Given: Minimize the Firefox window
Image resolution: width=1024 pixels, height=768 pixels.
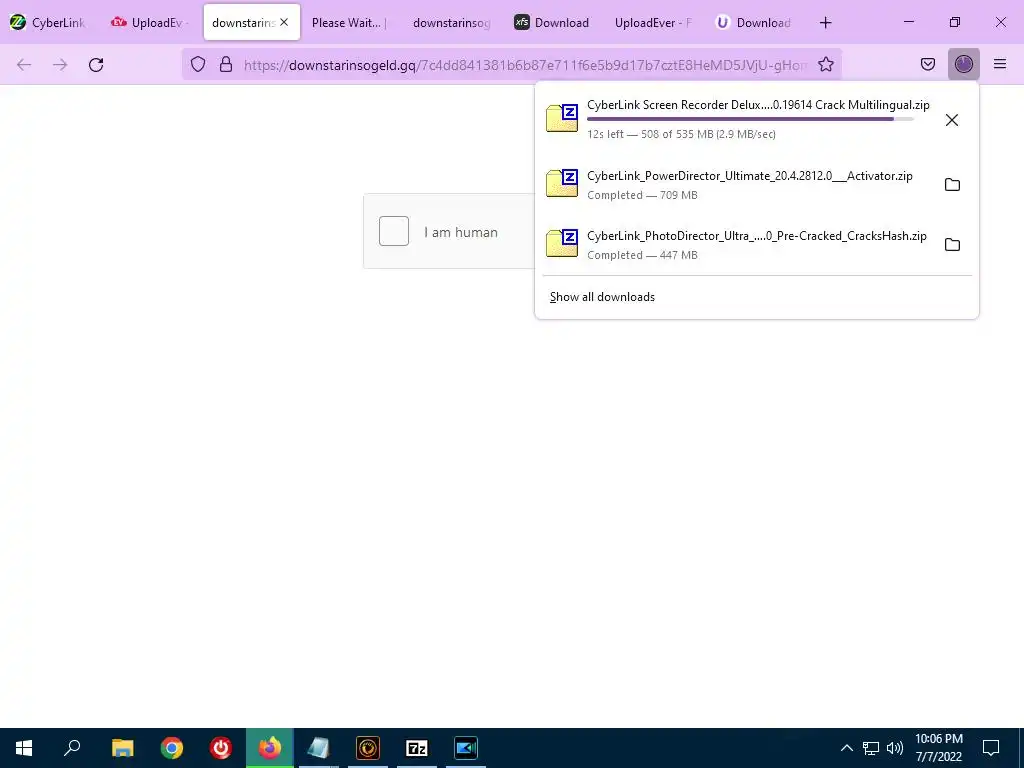Looking at the screenshot, I should click(908, 22).
